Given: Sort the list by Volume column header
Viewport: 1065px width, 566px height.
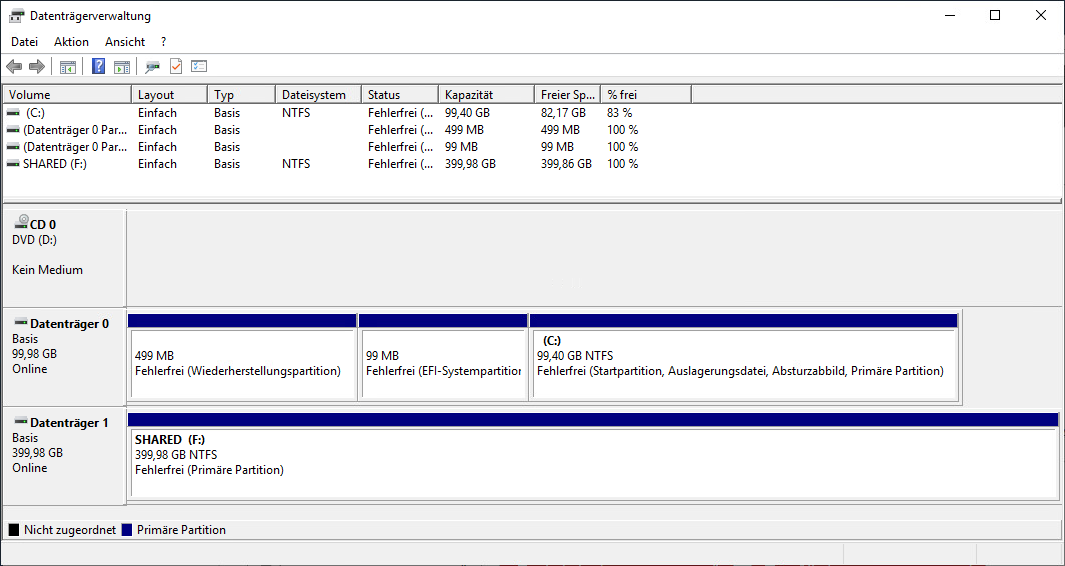Looking at the screenshot, I should (67, 95).
